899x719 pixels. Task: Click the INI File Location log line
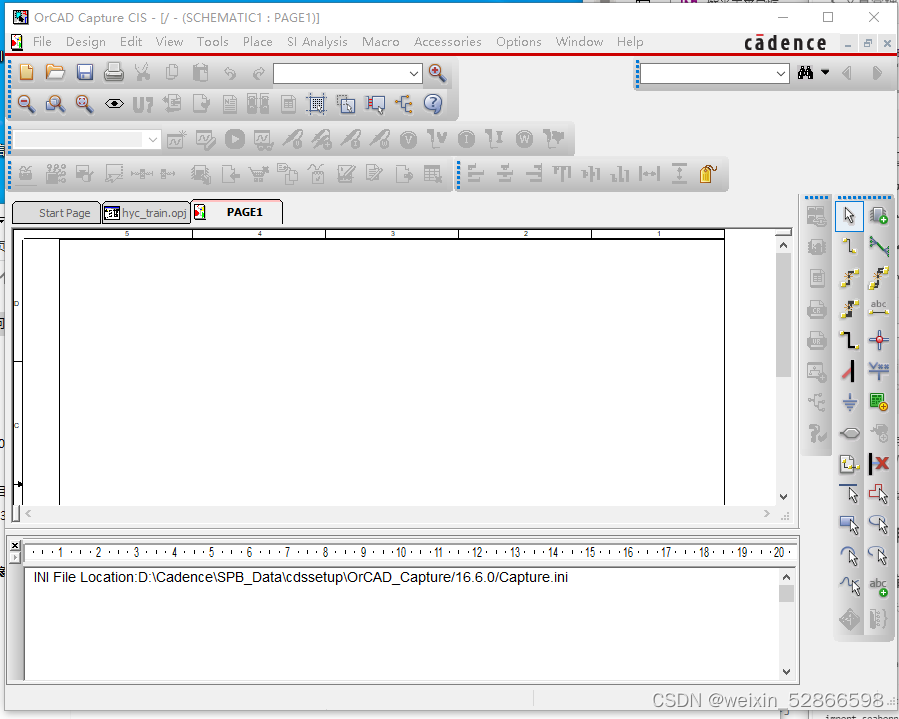click(300, 577)
